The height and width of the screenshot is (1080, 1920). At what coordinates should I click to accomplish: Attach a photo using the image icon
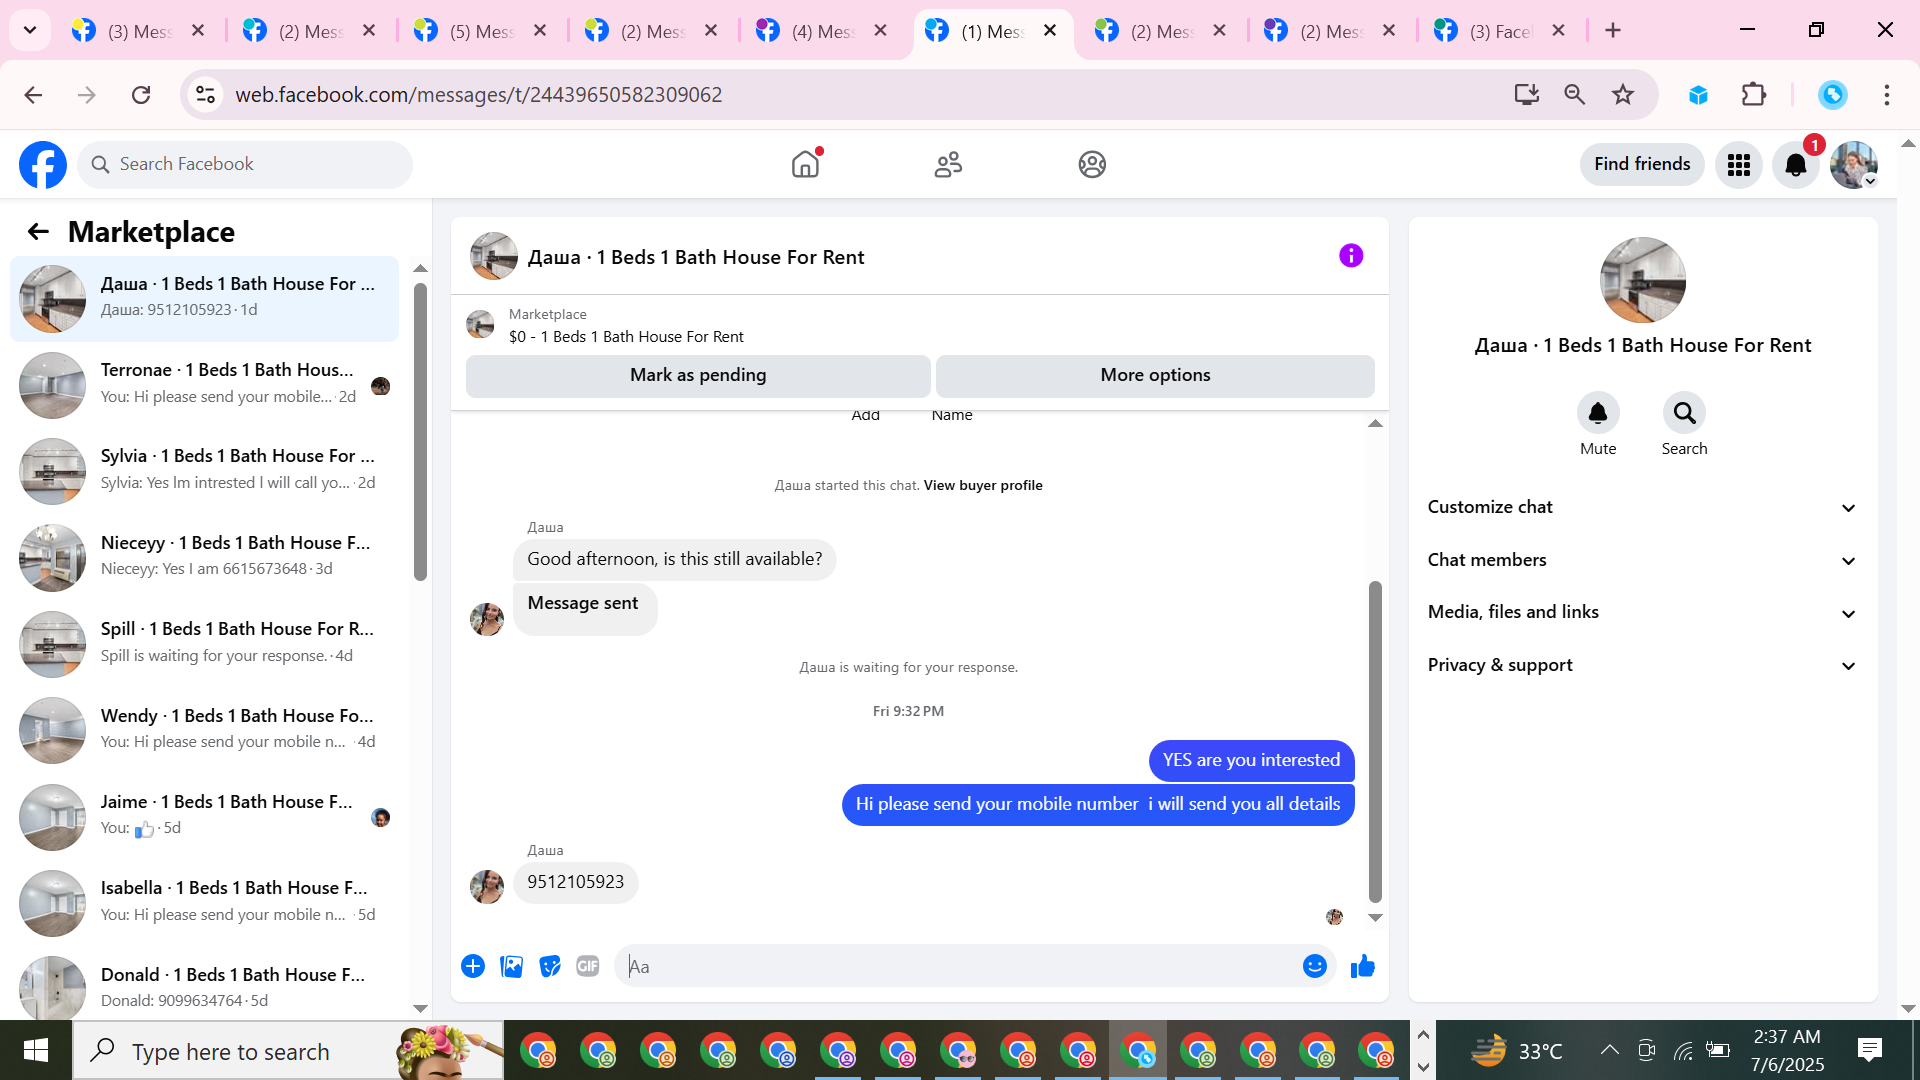coord(512,966)
